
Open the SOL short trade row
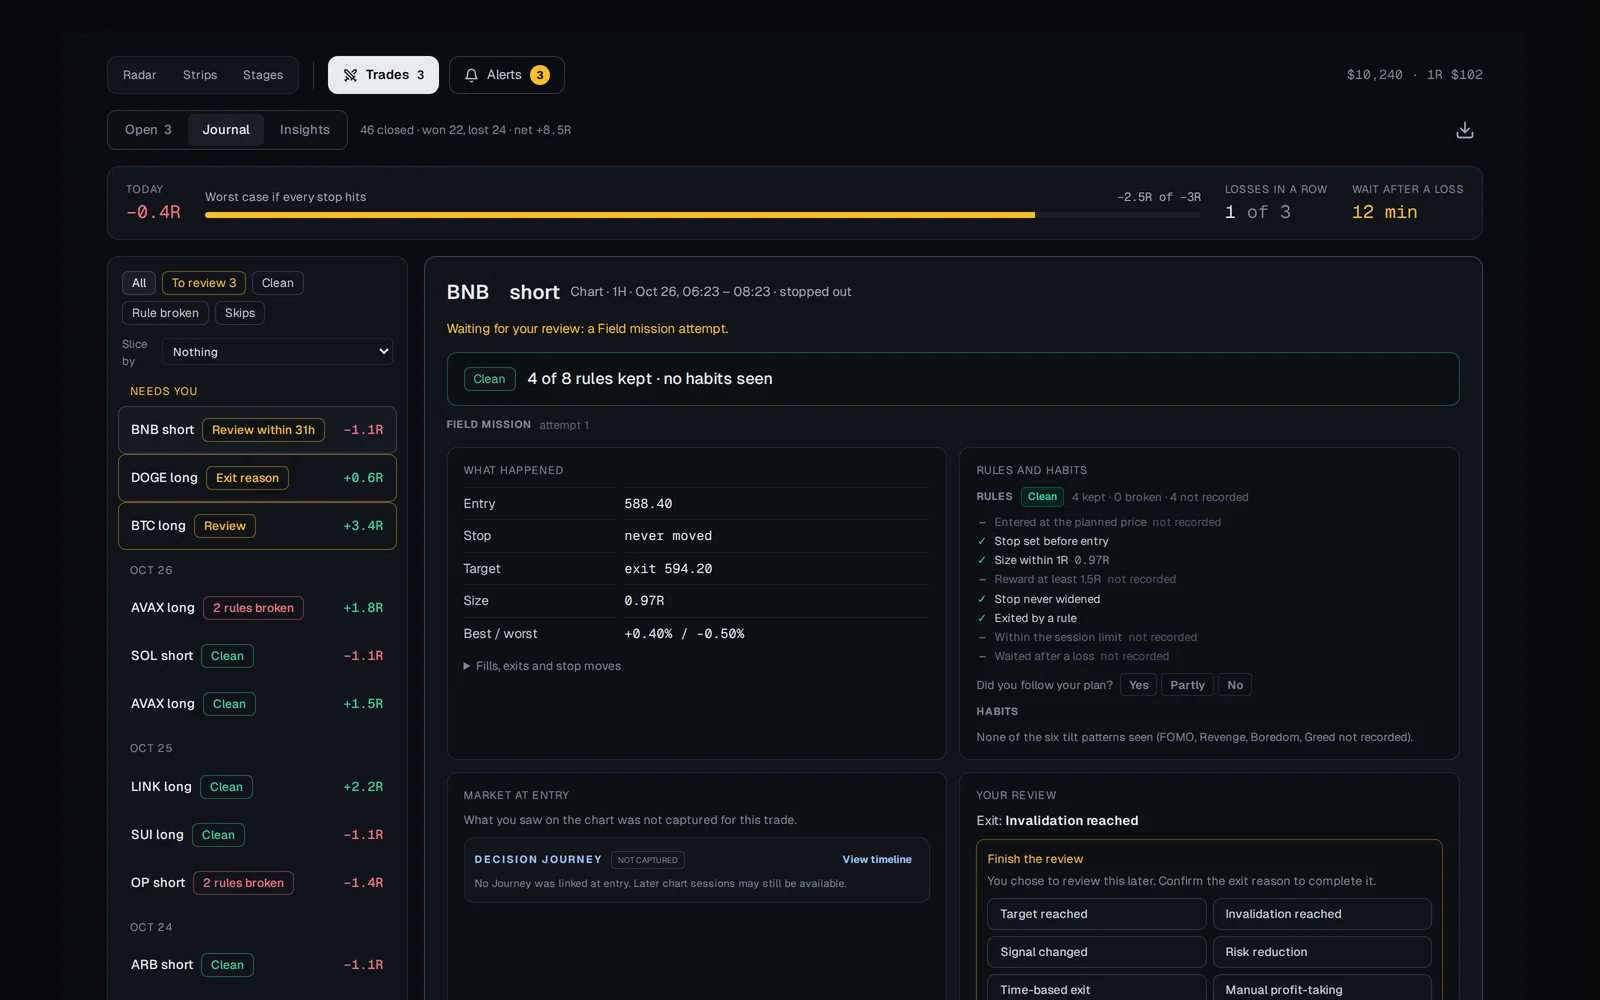pos(257,656)
